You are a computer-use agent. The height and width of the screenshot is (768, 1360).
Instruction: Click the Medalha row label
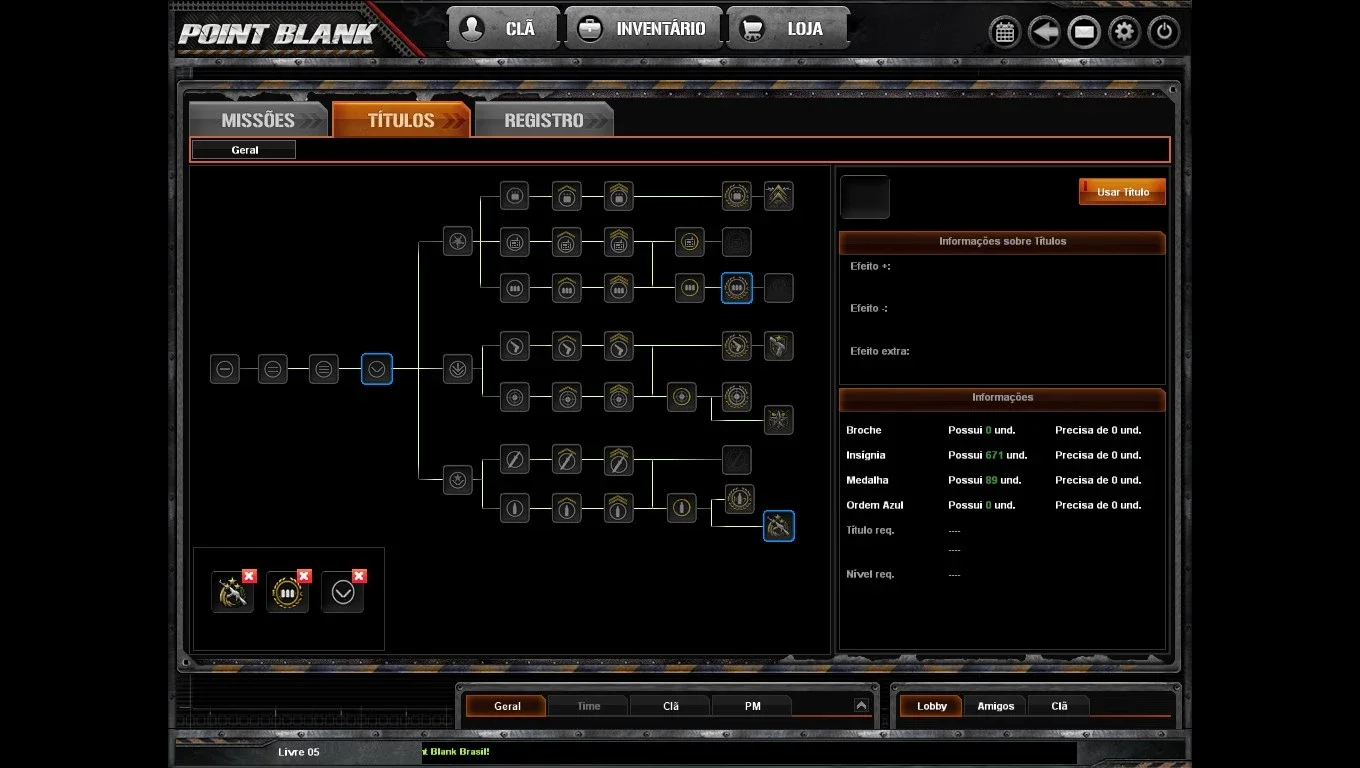coord(867,480)
